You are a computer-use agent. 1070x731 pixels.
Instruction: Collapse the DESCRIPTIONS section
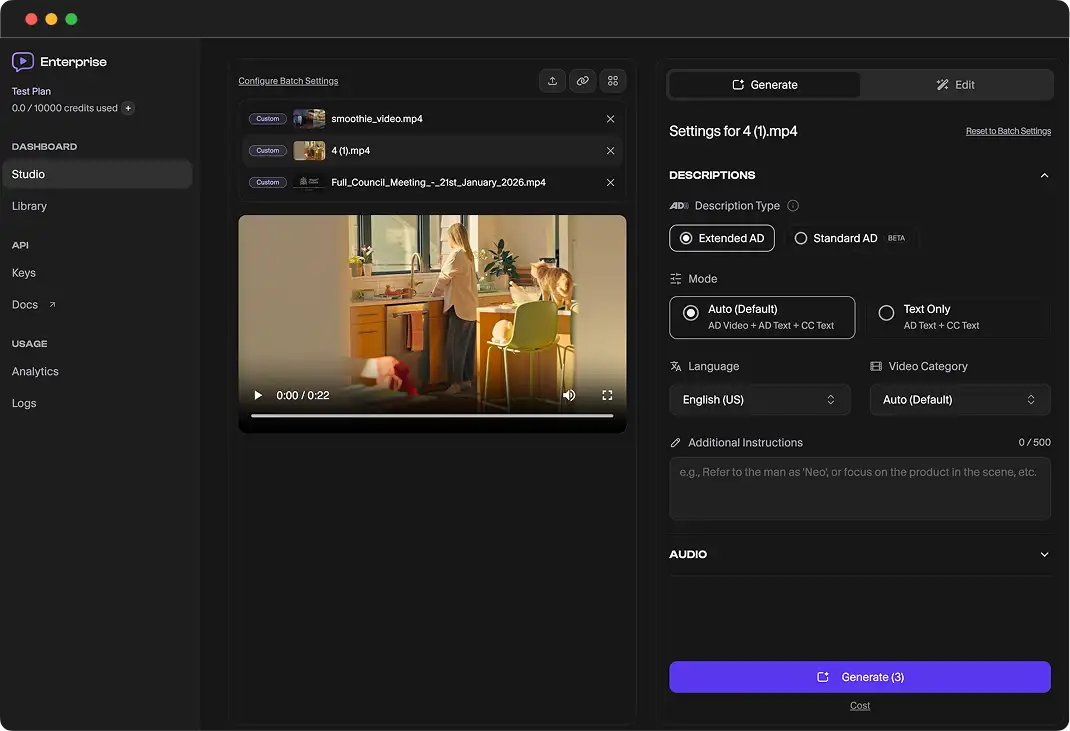click(1044, 175)
